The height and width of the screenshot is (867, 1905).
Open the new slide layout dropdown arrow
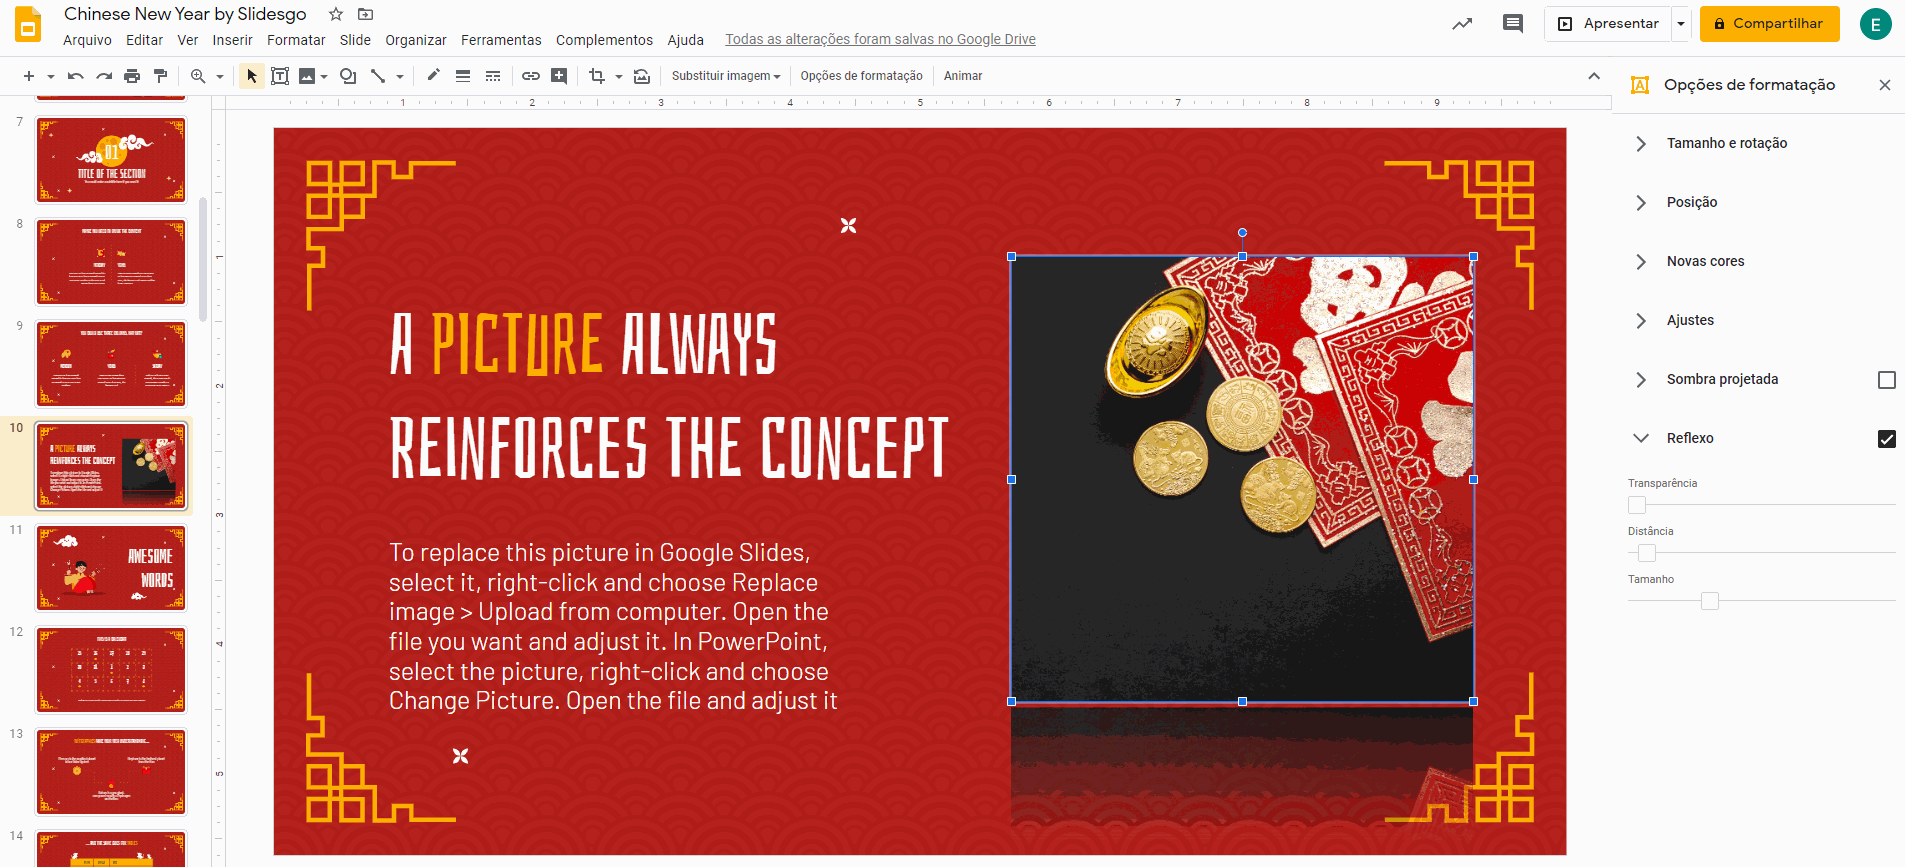(x=50, y=76)
